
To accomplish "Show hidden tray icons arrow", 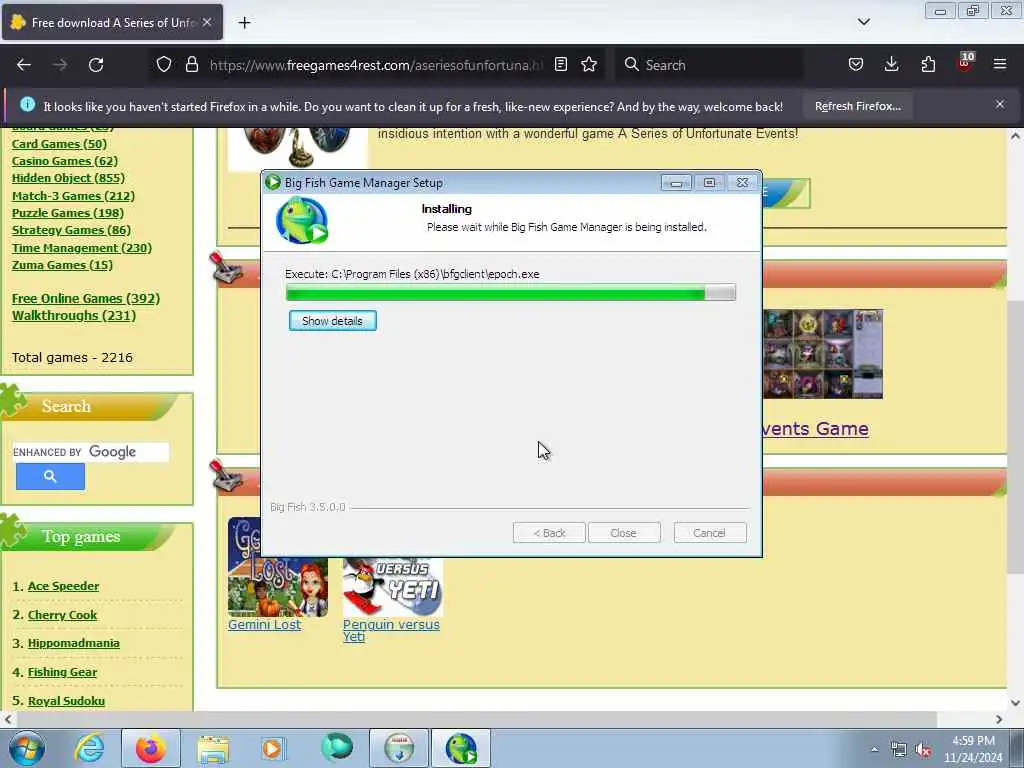I will tap(874, 749).
